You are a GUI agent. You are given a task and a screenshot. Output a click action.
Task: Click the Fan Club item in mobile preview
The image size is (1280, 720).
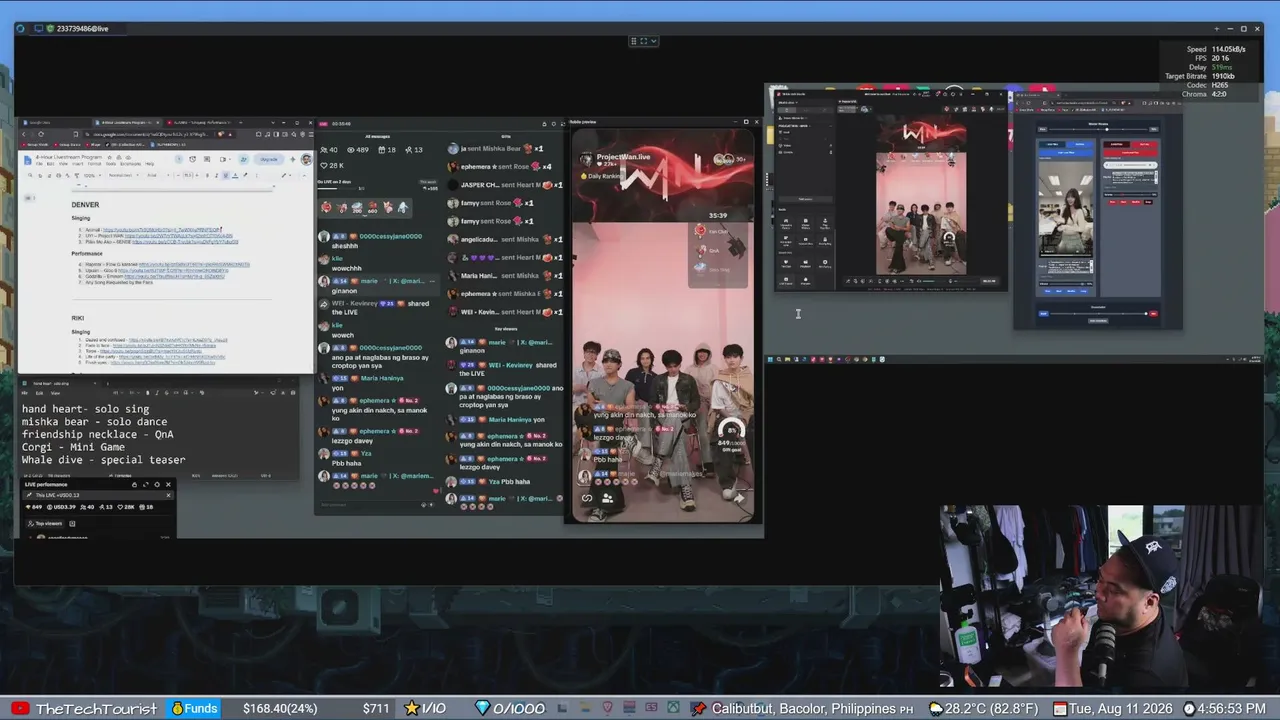714,231
